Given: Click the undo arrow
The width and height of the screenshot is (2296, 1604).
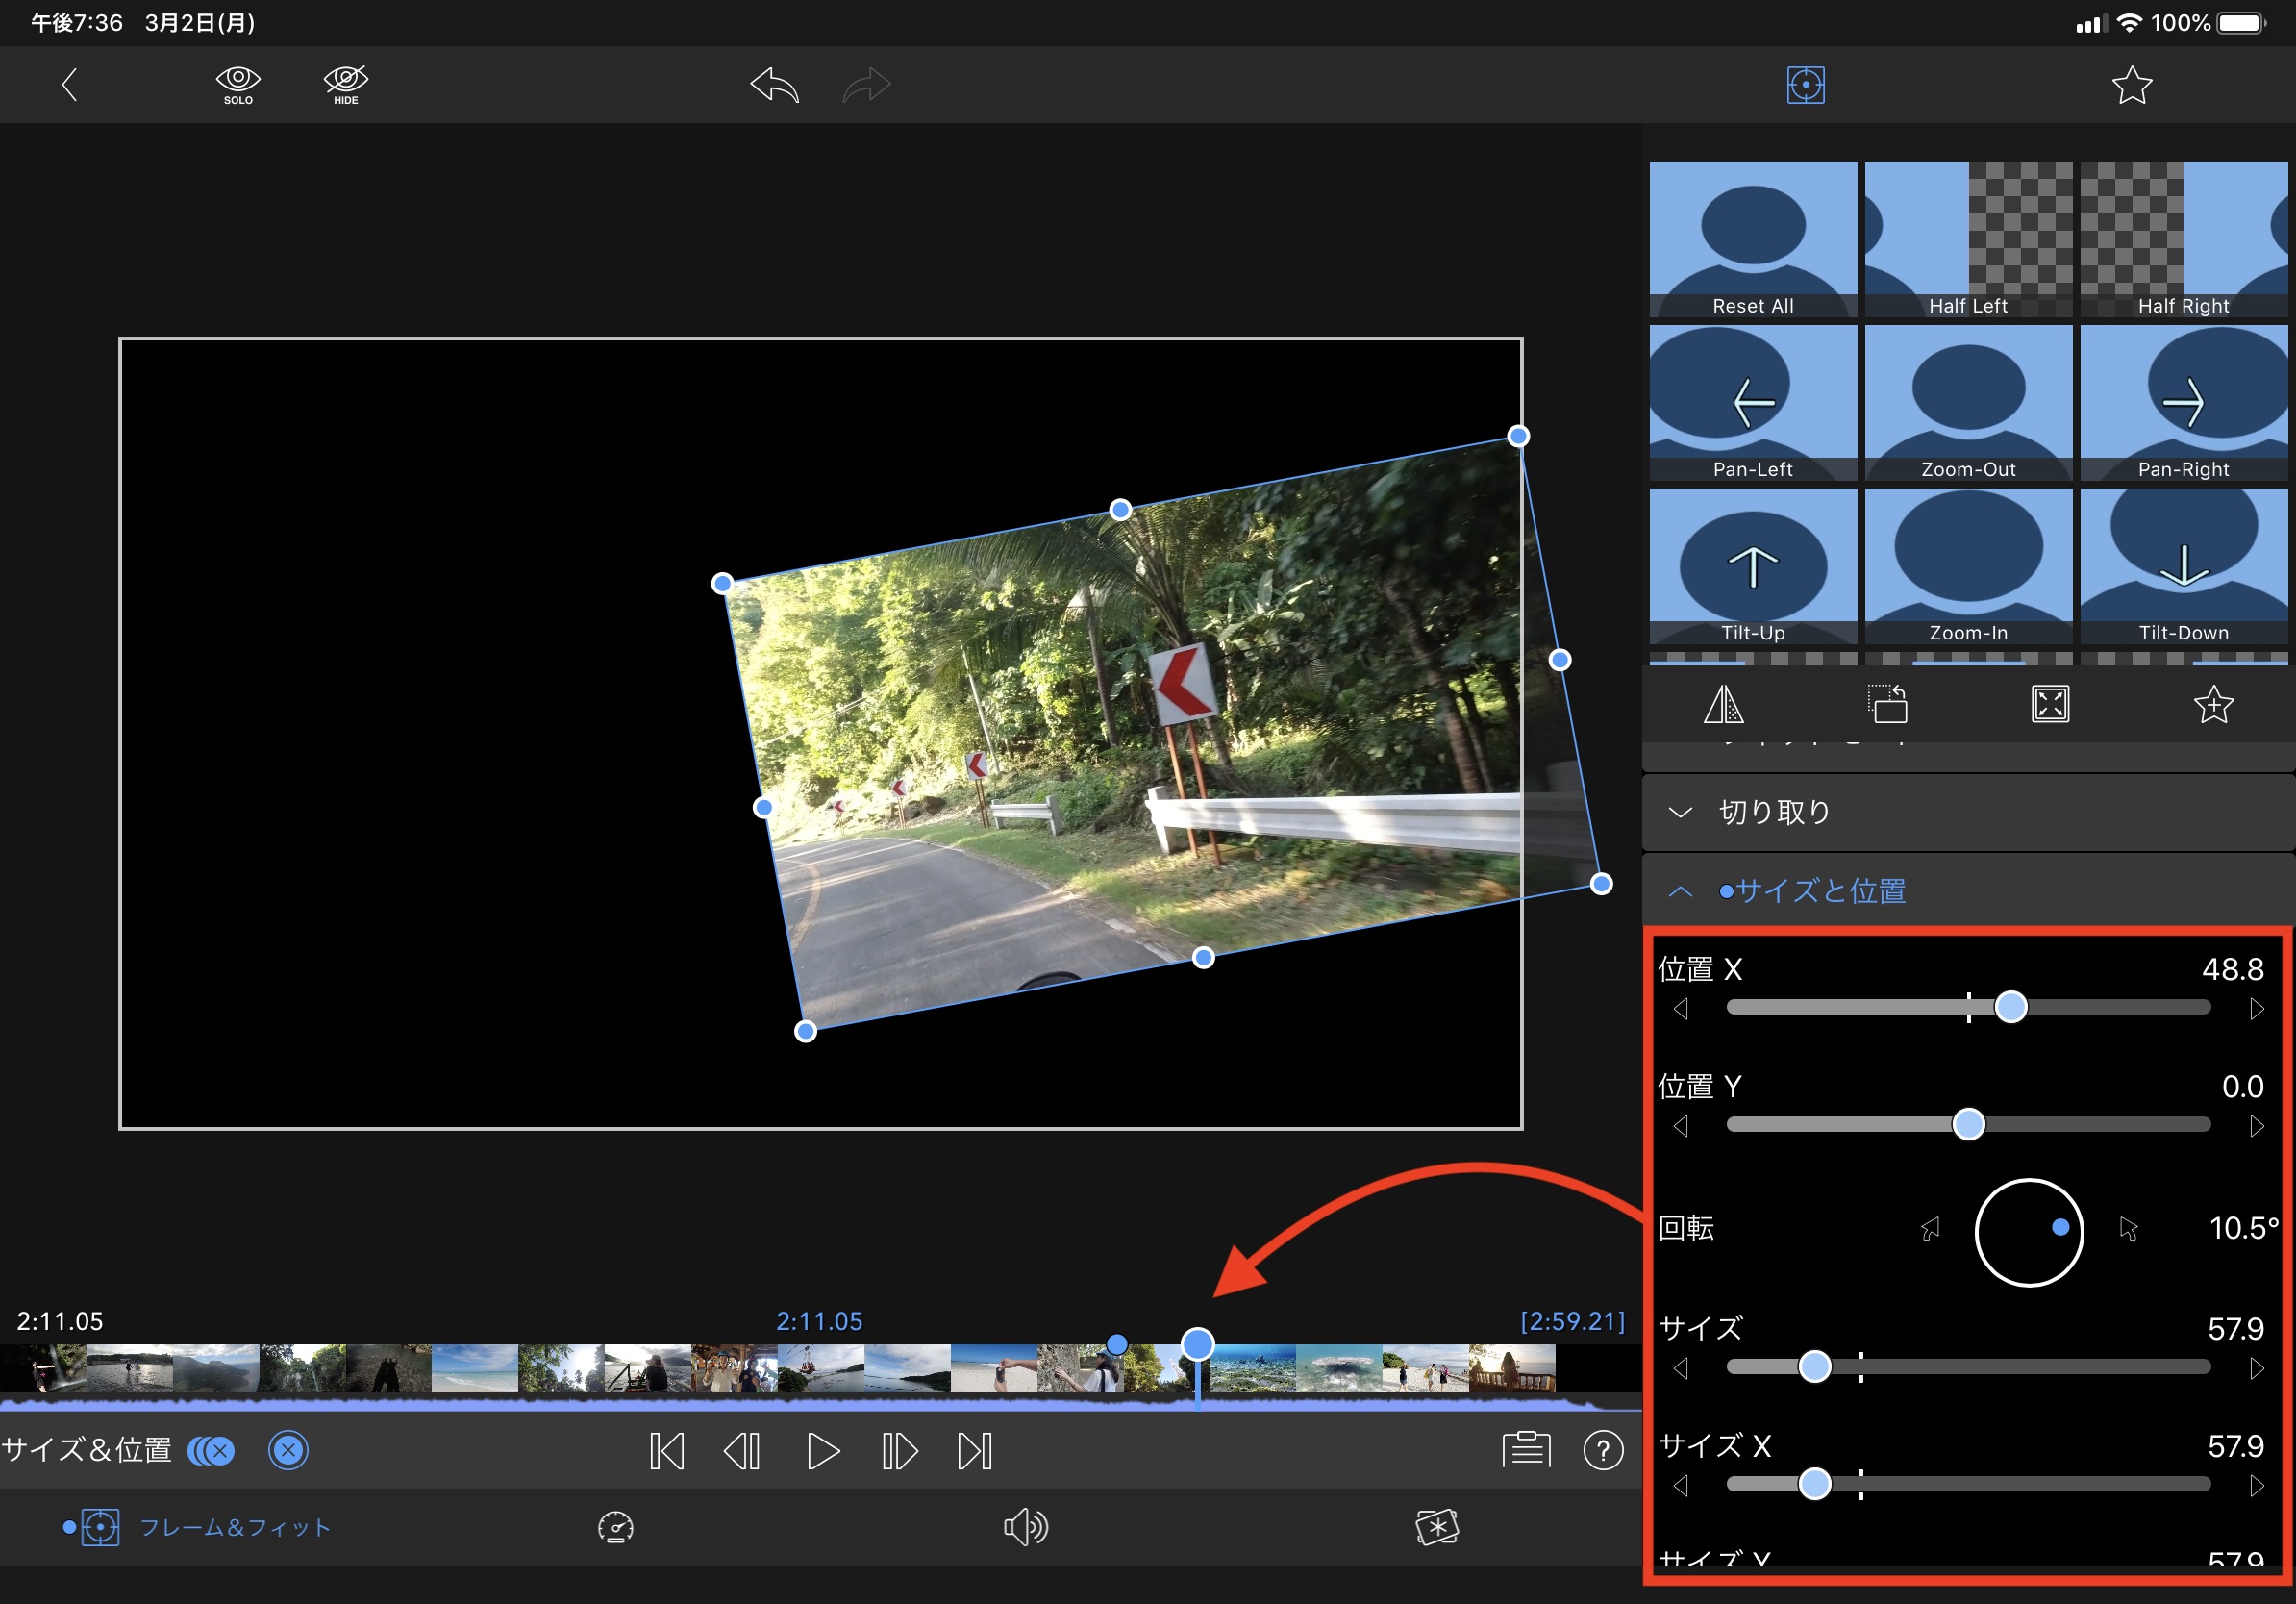Looking at the screenshot, I should [x=775, y=85].
